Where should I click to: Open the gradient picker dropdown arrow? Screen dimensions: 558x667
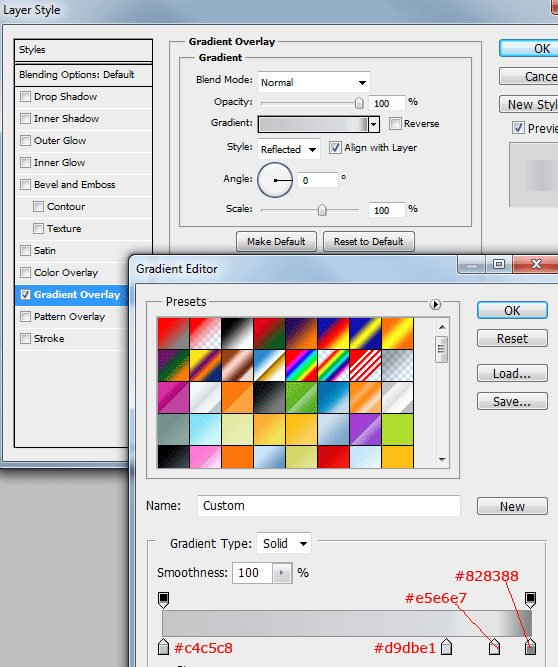(x=373, y=124)
